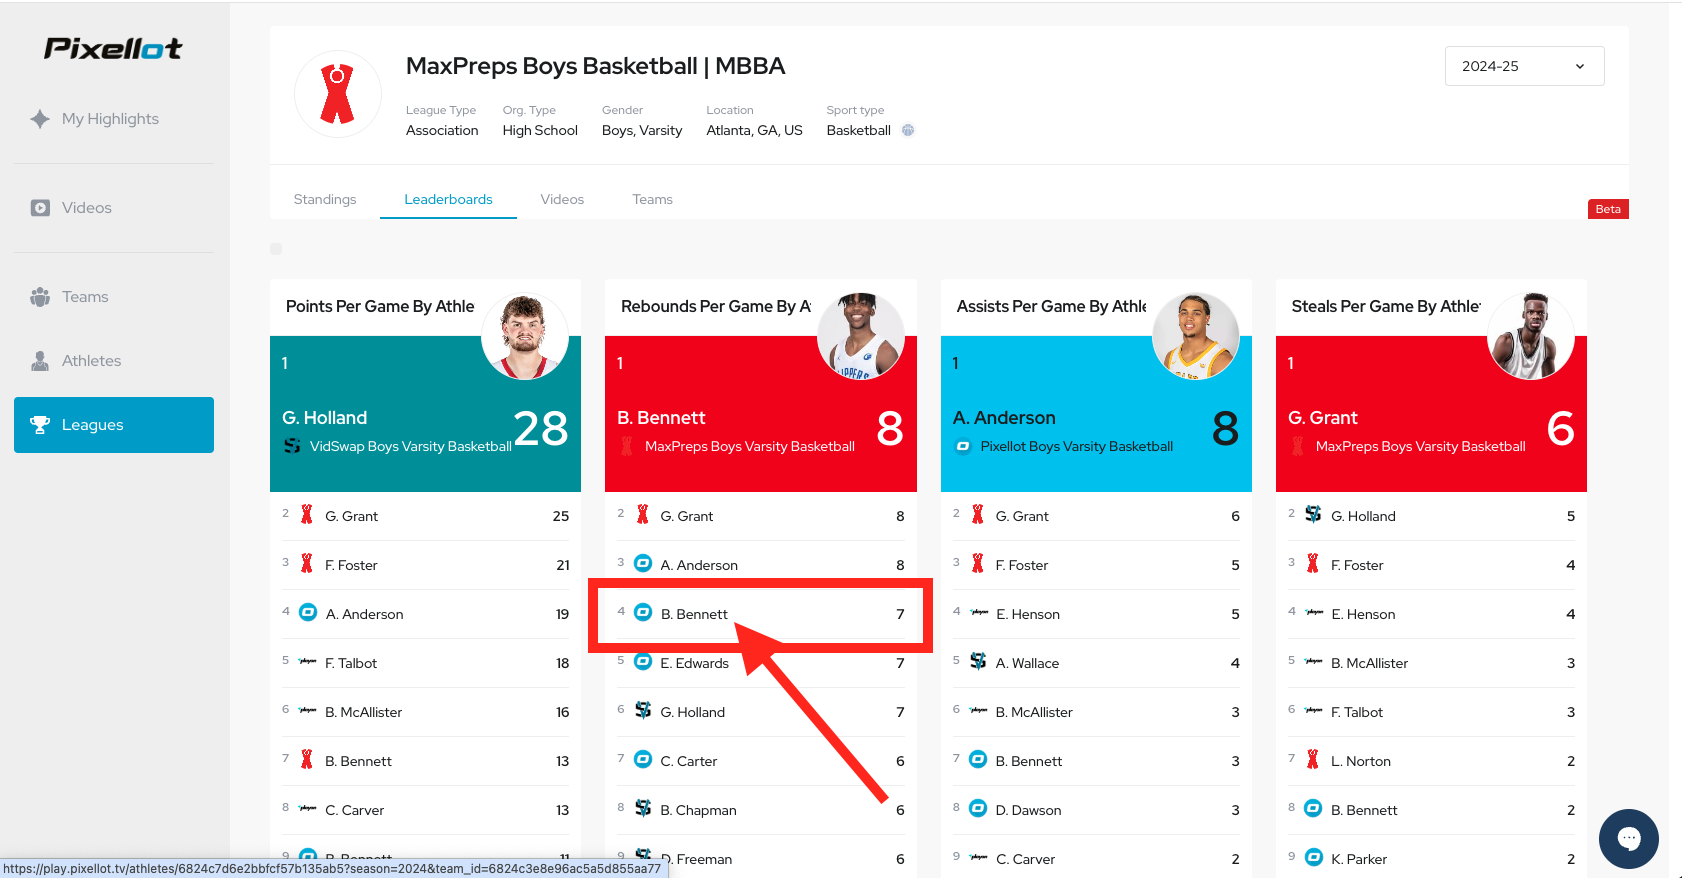The image size is (1682, 878).
Task: Open My Highlights sparkle icon
Action: pos(40,119)
